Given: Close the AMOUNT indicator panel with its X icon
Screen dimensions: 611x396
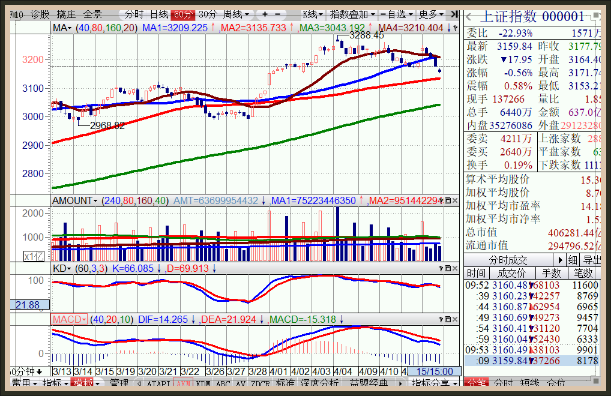Looking at the screenshot, I should coord(455,200).
